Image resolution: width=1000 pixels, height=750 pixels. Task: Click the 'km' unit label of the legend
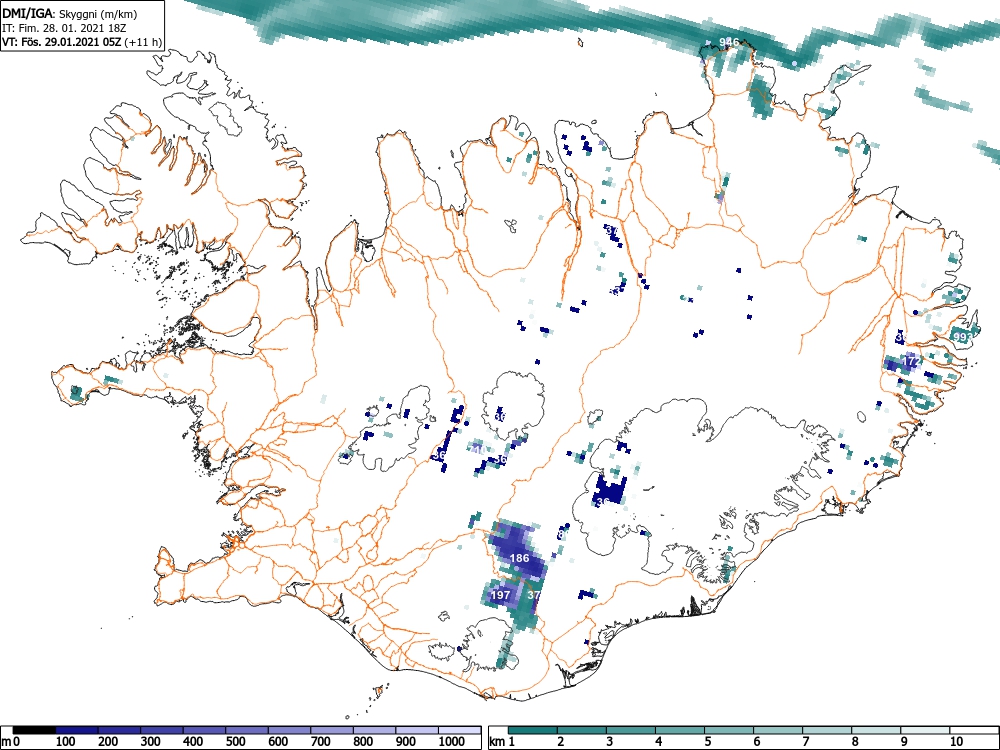tap(497, 742)
